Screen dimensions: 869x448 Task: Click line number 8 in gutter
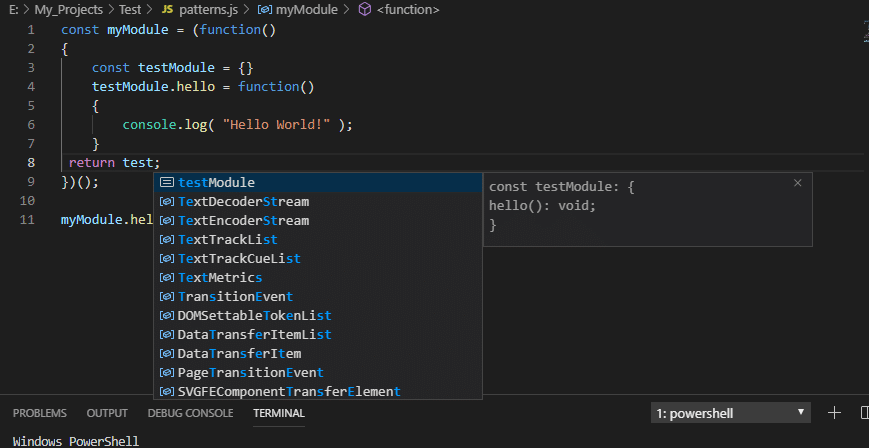pos(30,162)
